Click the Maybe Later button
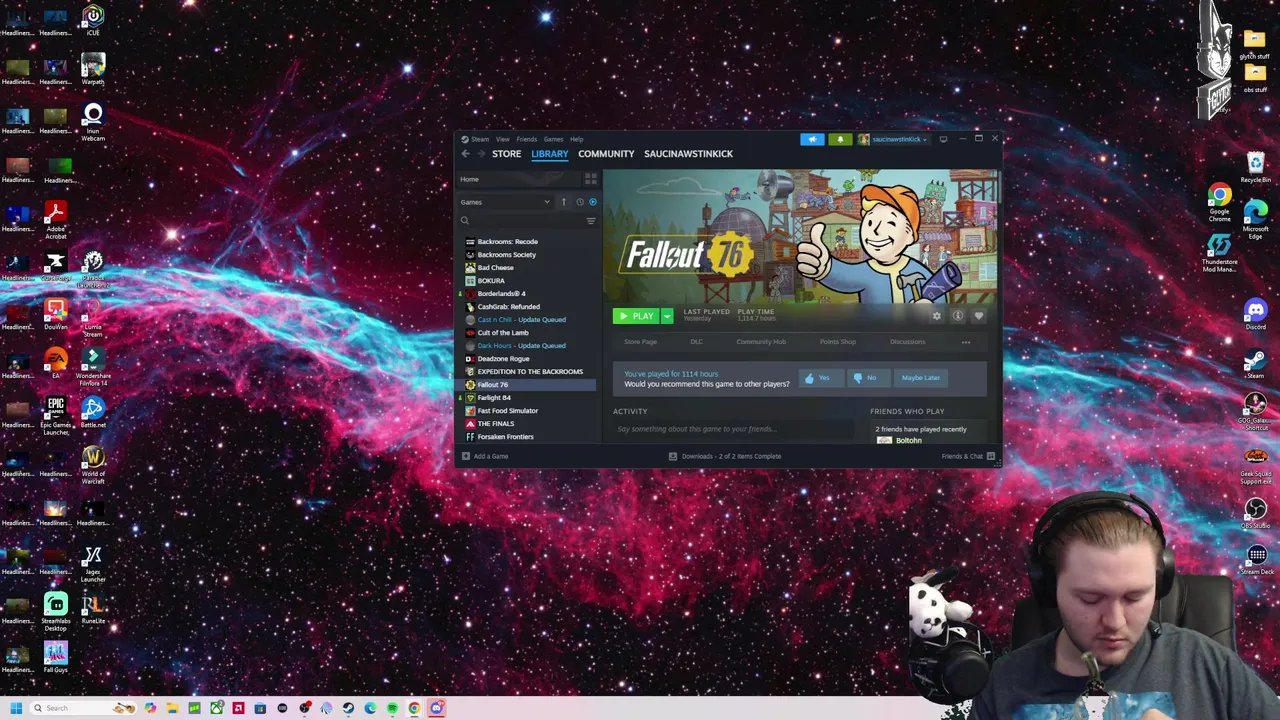 [x=920, y=378]
